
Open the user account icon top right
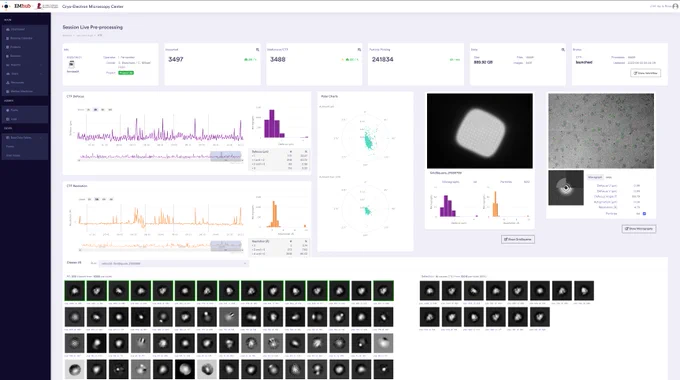[x=675, y=6]
